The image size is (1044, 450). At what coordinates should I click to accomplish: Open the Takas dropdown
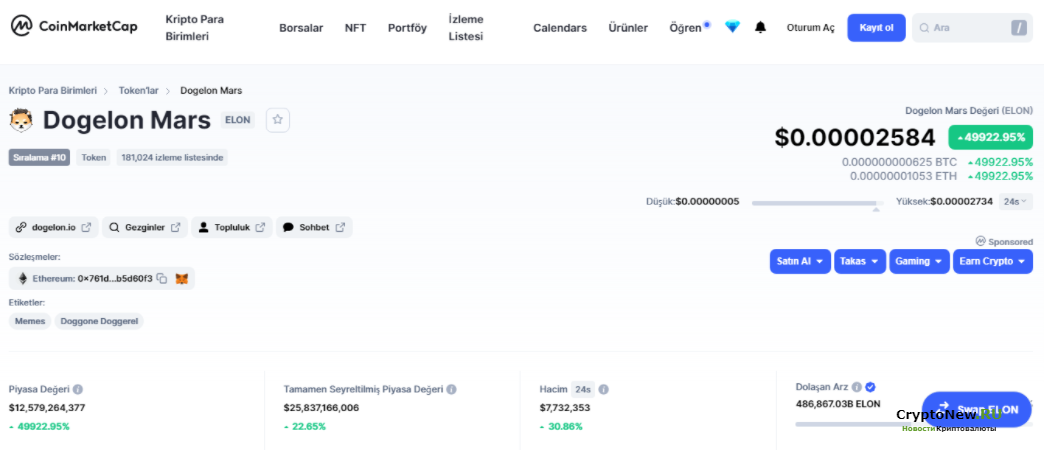tap(860, 261)
